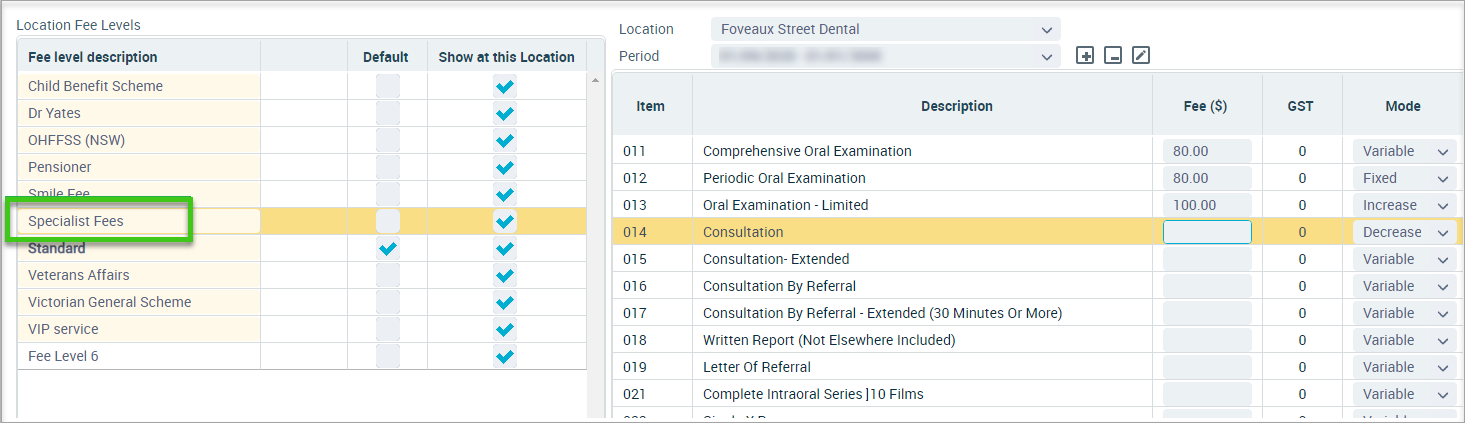
Task: Click the Mode column header
Action: click(1403, 106)
